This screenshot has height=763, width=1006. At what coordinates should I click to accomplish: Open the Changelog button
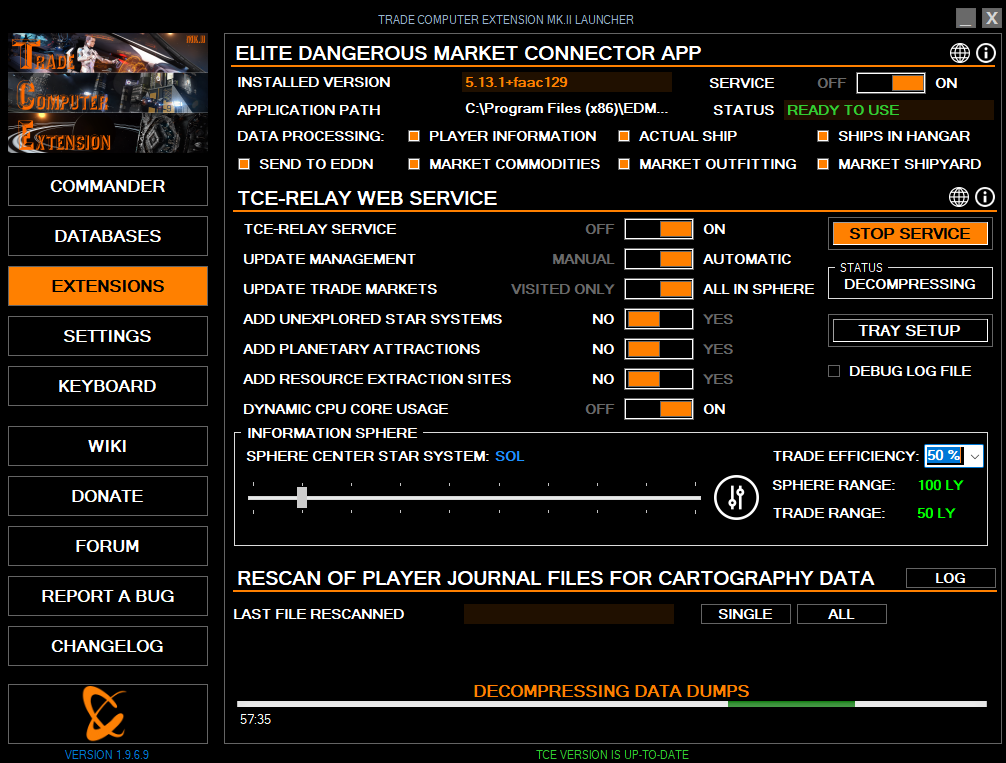point(108,646)
